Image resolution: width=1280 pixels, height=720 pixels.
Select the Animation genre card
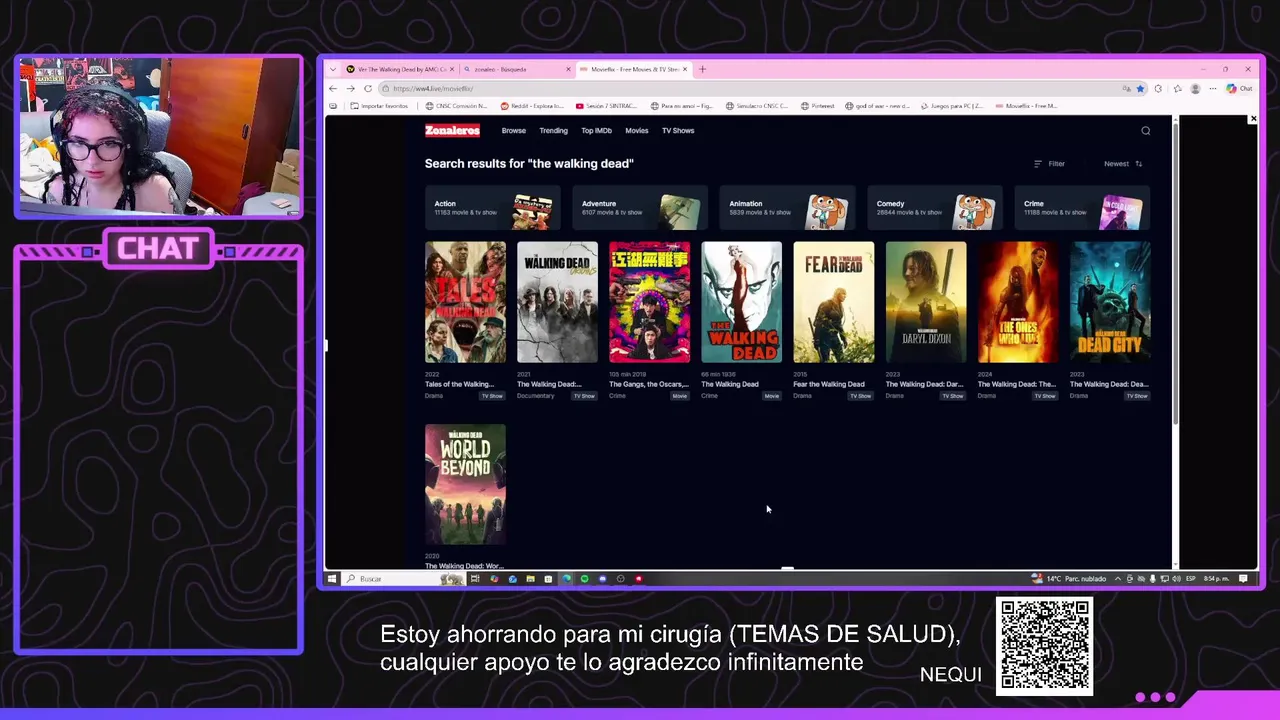click(x=787, y=208)
